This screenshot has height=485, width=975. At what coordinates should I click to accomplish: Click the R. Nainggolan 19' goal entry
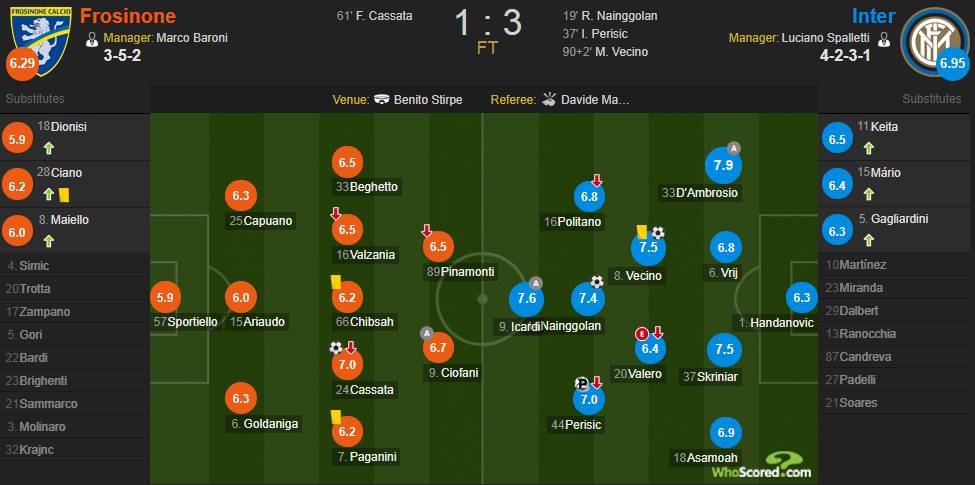608,16
